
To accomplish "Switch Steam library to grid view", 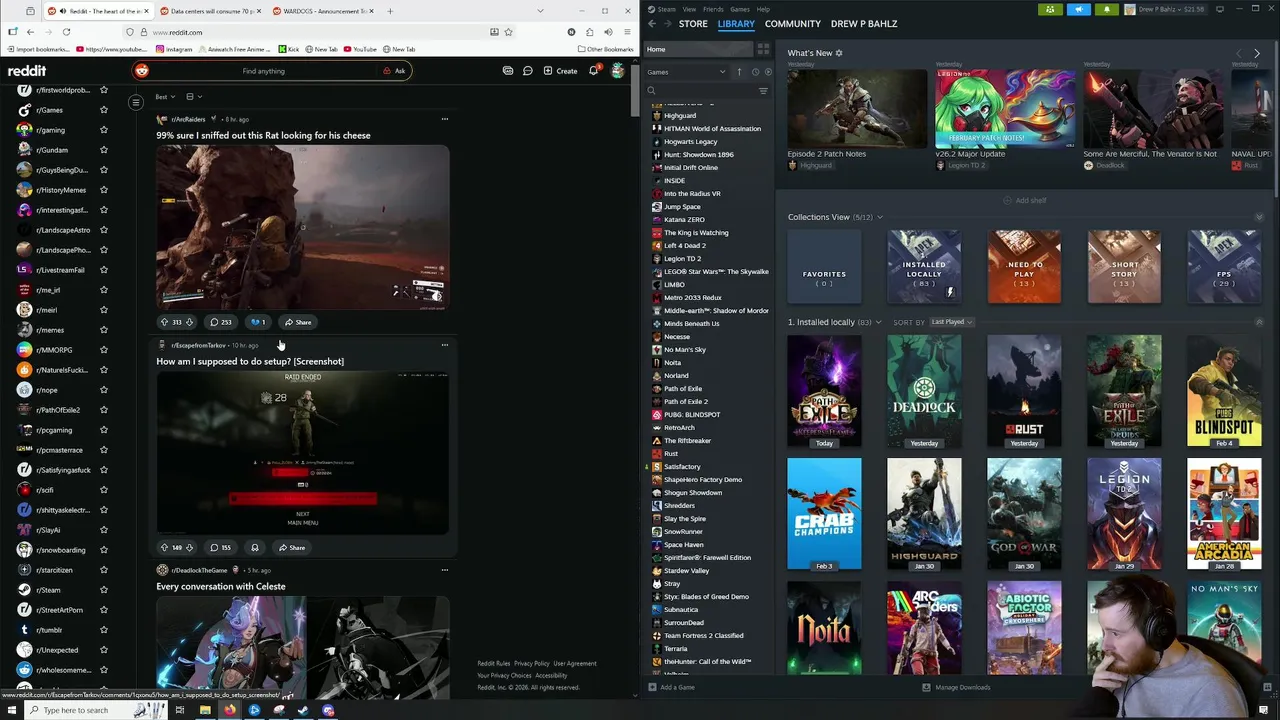I will tap(763, 49).
